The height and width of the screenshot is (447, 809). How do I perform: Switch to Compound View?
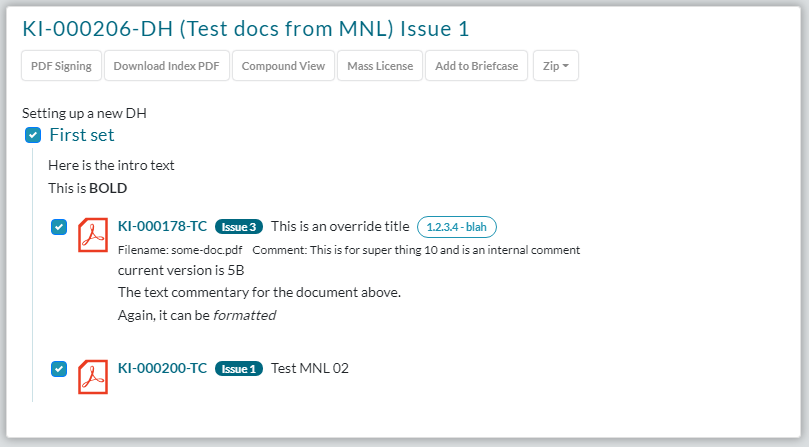[x=283, y=66]
